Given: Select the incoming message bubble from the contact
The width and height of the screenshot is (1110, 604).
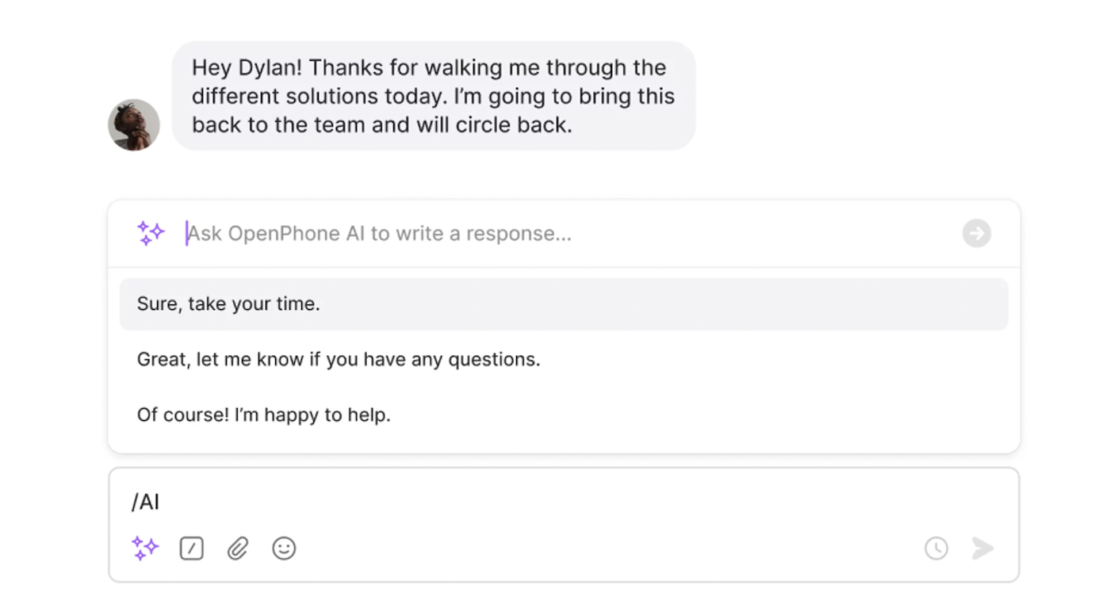Looking at the screenshot, I should pyautogui.click(x=434, y=96).
